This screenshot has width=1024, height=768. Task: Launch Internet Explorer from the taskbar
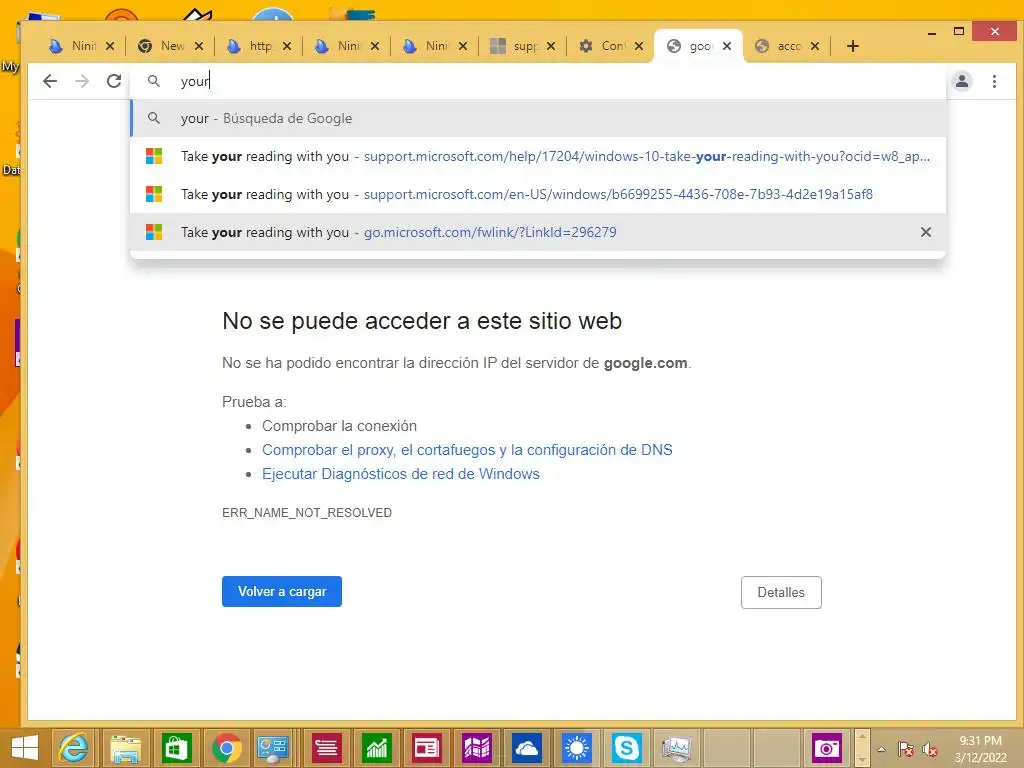coord(73,748)
